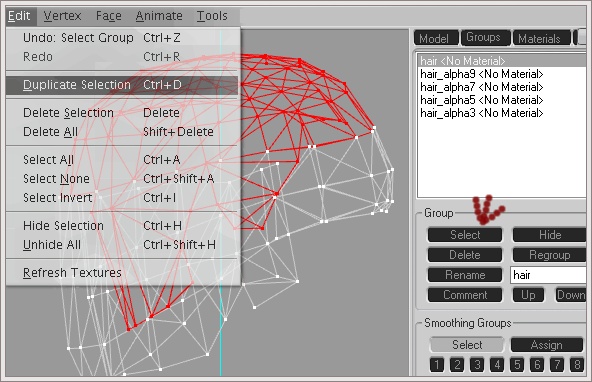592x382 pixels.
Task: Open the Face menu
Action: [109, 16]
